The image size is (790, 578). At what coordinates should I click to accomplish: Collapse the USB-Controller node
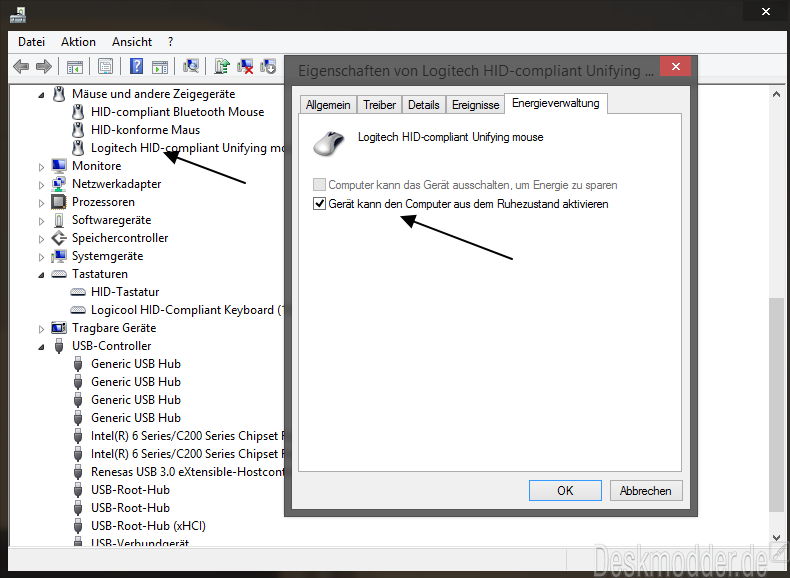[x=41, y=347]
